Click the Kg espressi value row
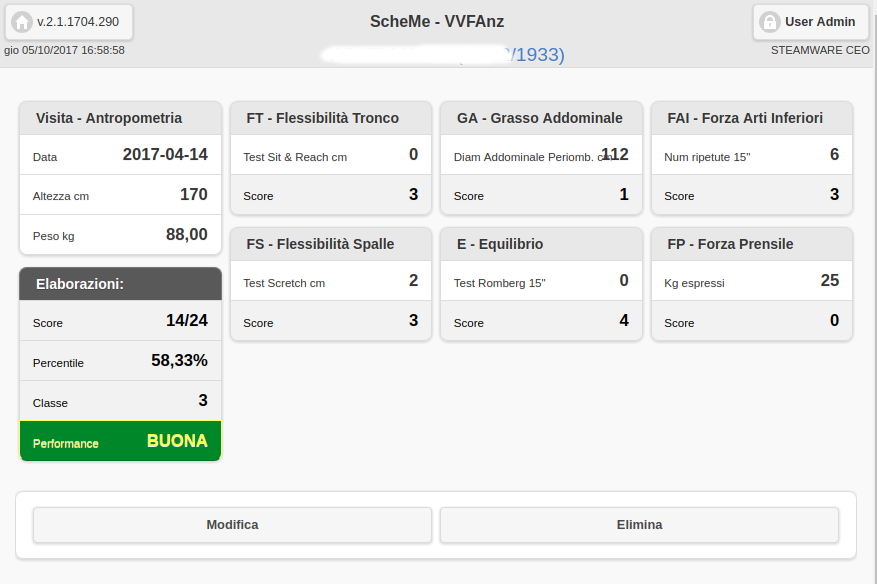The image size is (877, 584). click(752, 281)
